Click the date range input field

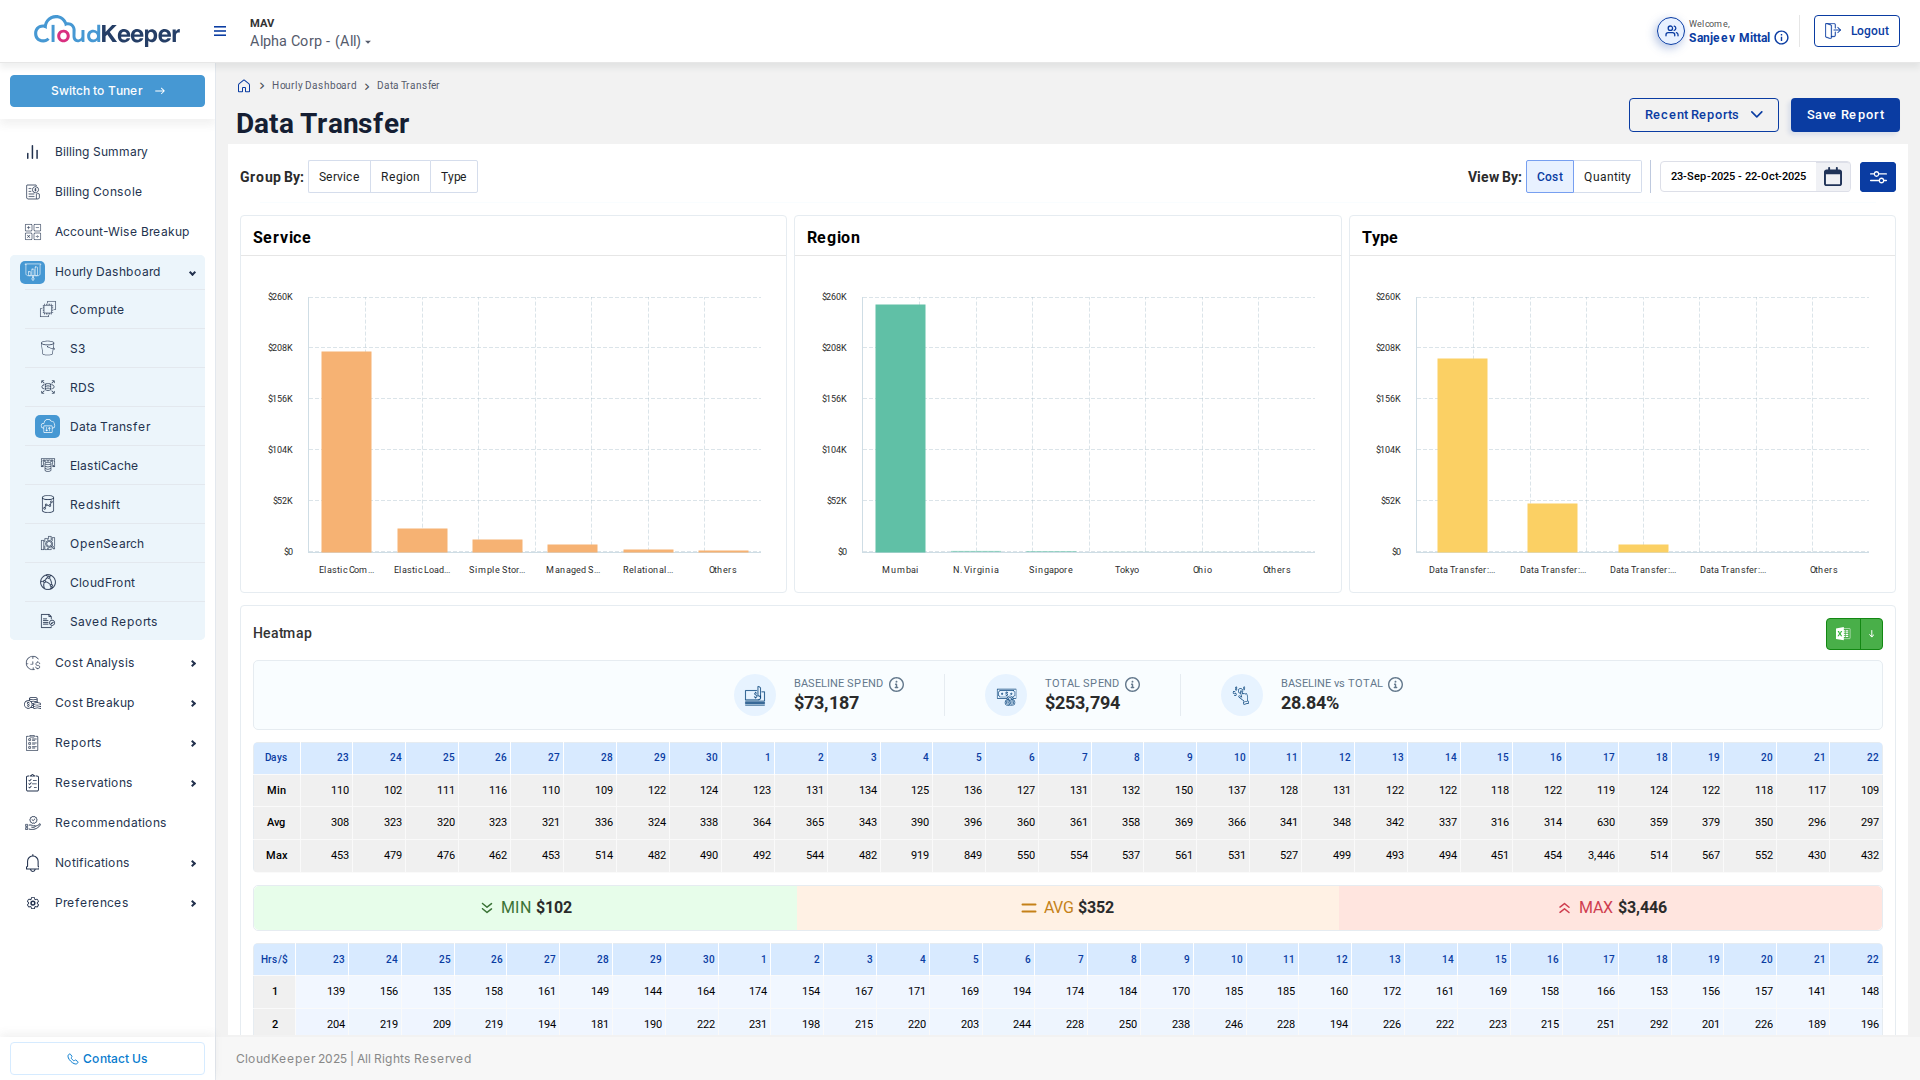[1738, 177]
